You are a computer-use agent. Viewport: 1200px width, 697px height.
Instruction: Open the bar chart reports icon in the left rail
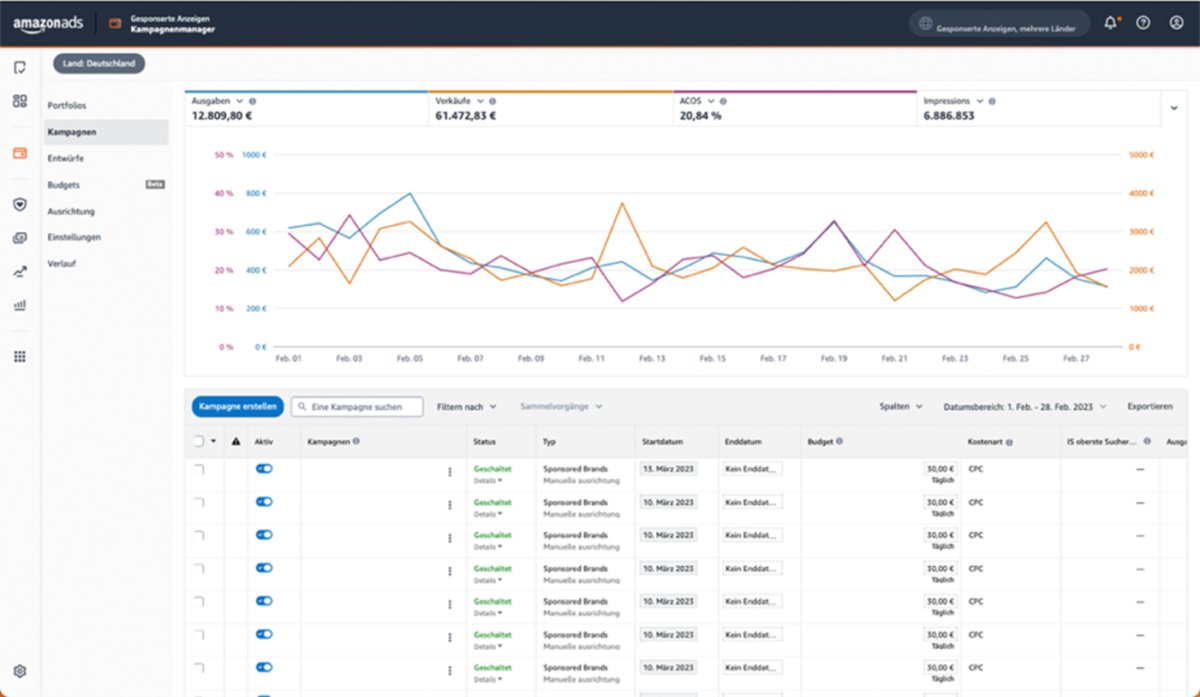click(19, 305)
